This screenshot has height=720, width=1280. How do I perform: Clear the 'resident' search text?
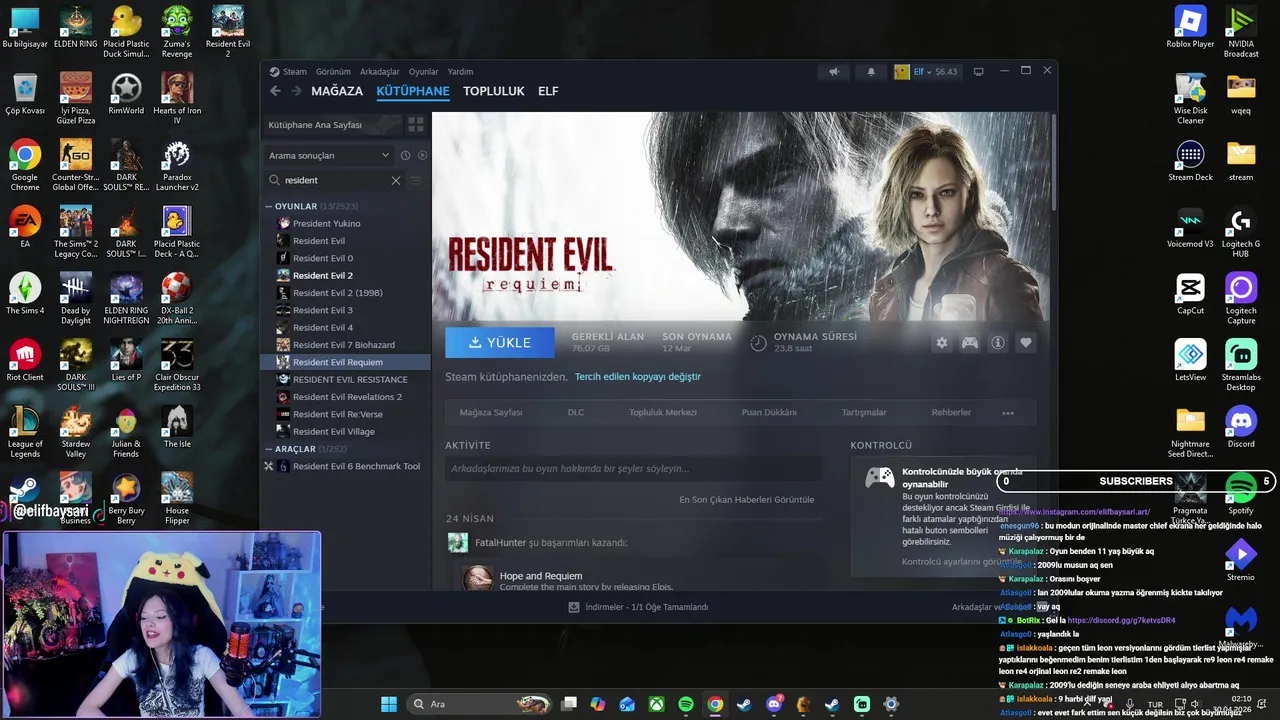pos(395,180)
